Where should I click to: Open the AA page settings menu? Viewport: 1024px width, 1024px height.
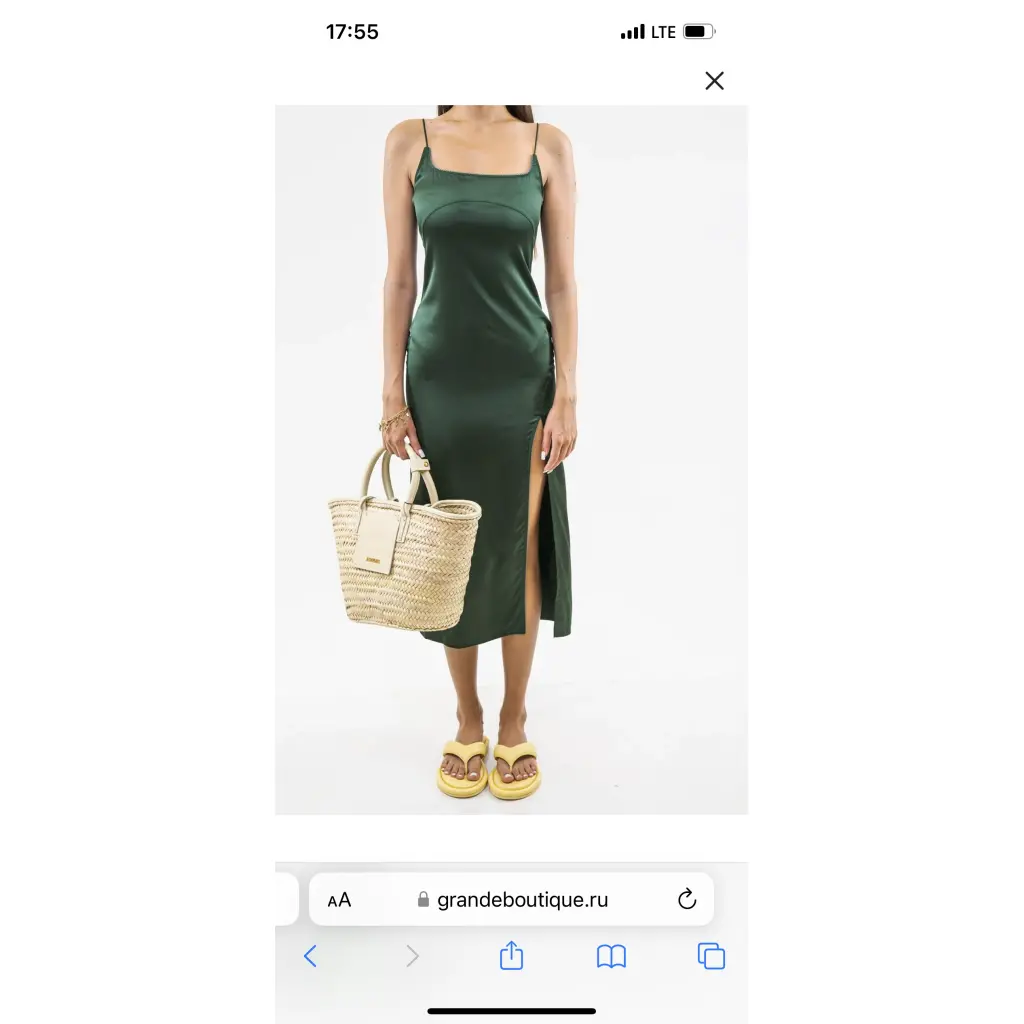339,900
